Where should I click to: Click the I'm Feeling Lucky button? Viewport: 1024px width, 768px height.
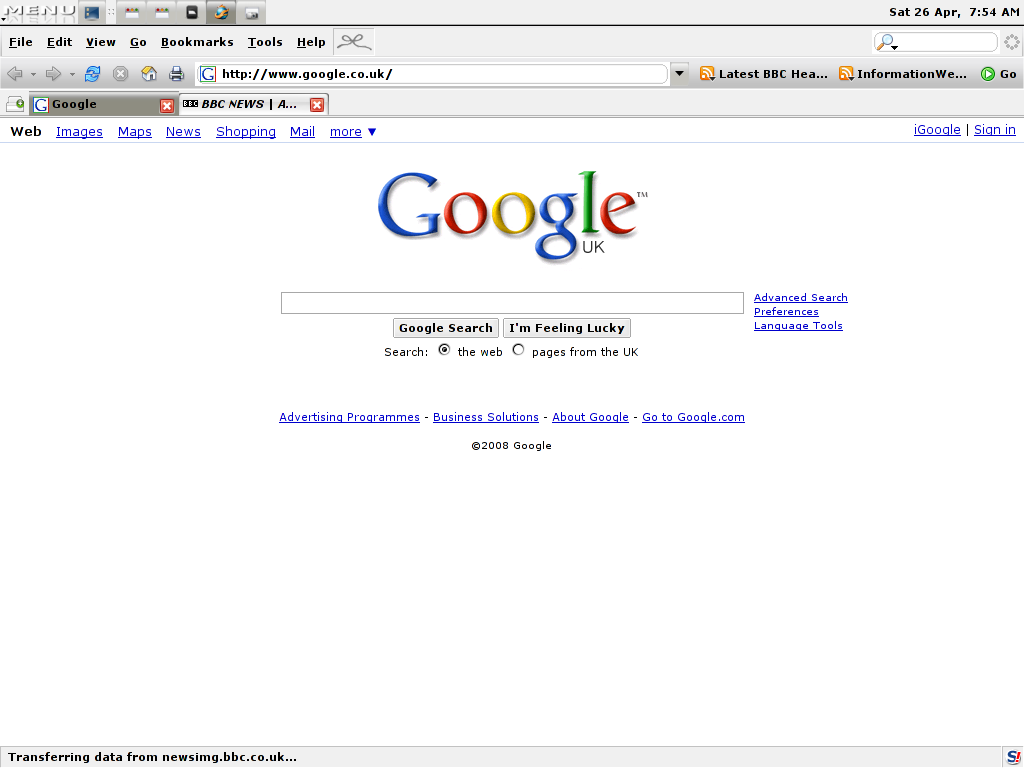567,328
